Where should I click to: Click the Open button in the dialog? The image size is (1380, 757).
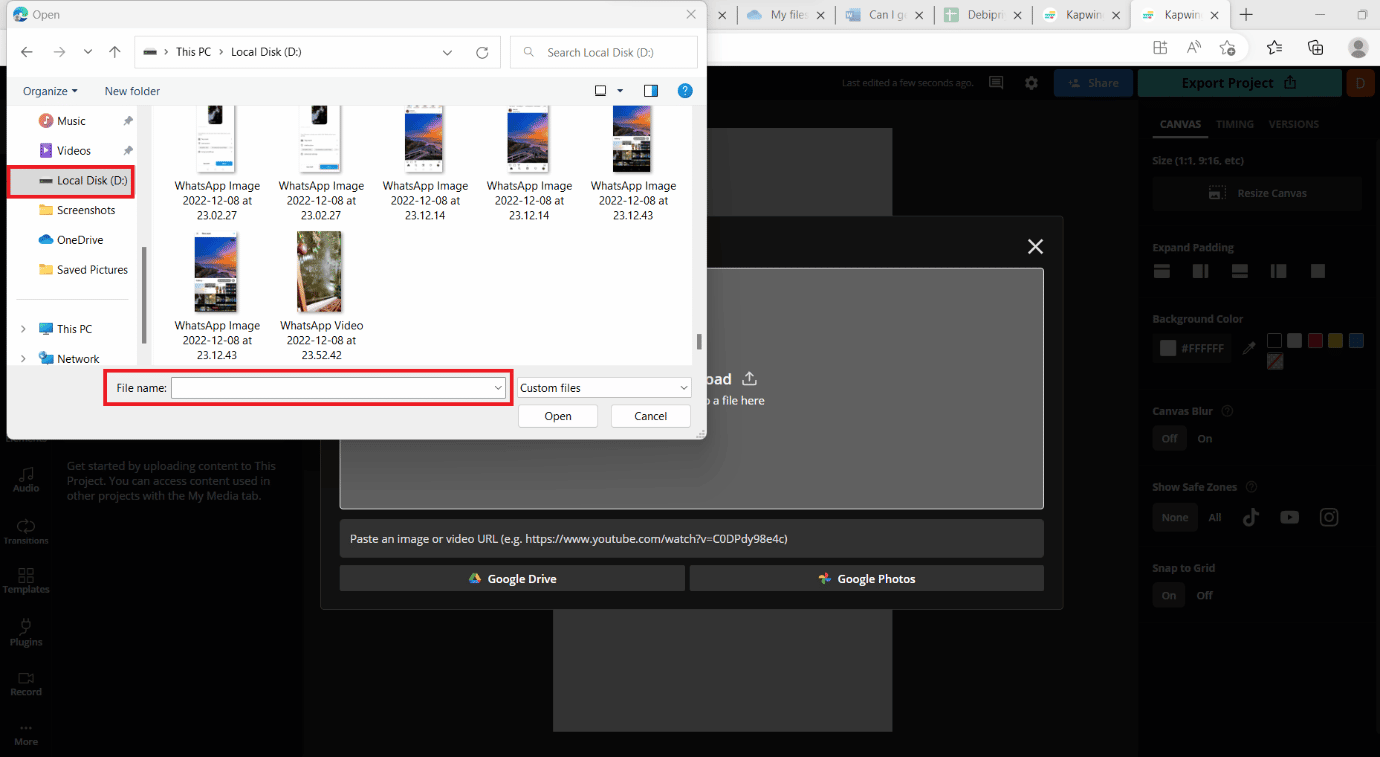point(558,416)
